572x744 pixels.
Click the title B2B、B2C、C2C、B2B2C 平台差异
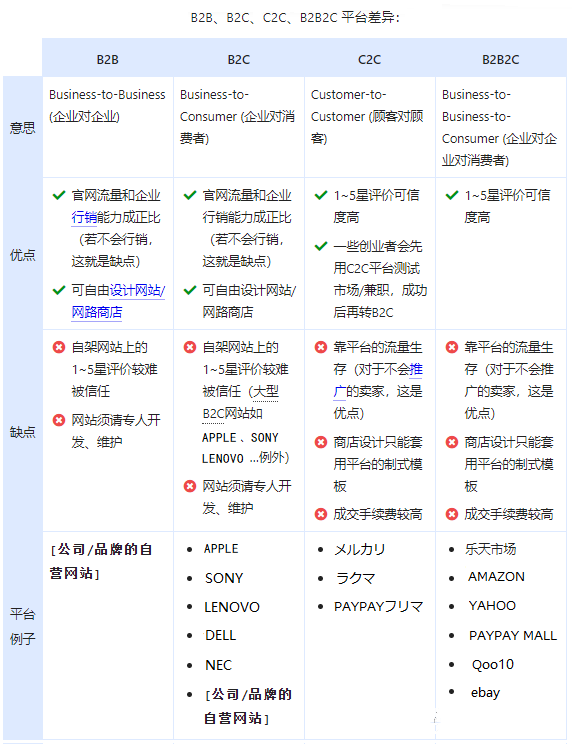pos(295,18)
